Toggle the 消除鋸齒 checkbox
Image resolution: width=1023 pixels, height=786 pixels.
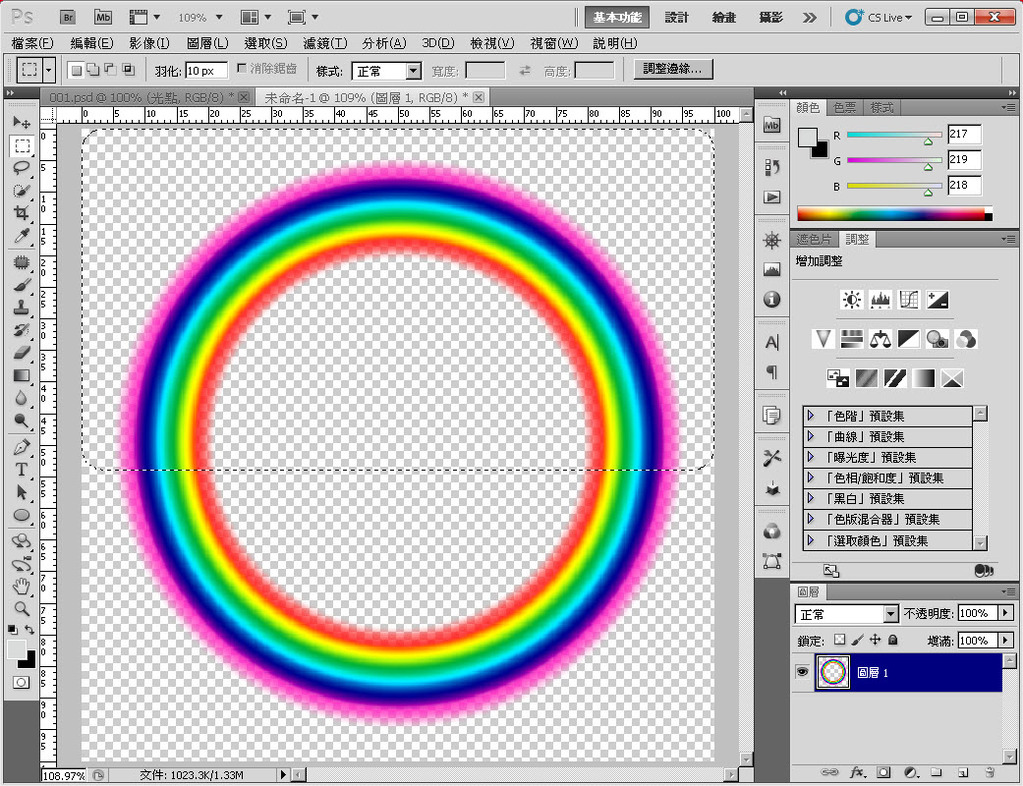(x=242, y=70)
